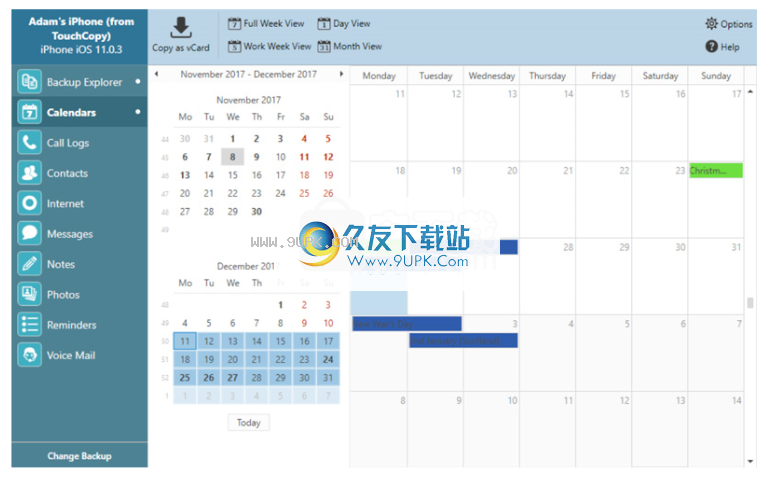
Task: Click the blue New Year's Day event
Action: 407,324
